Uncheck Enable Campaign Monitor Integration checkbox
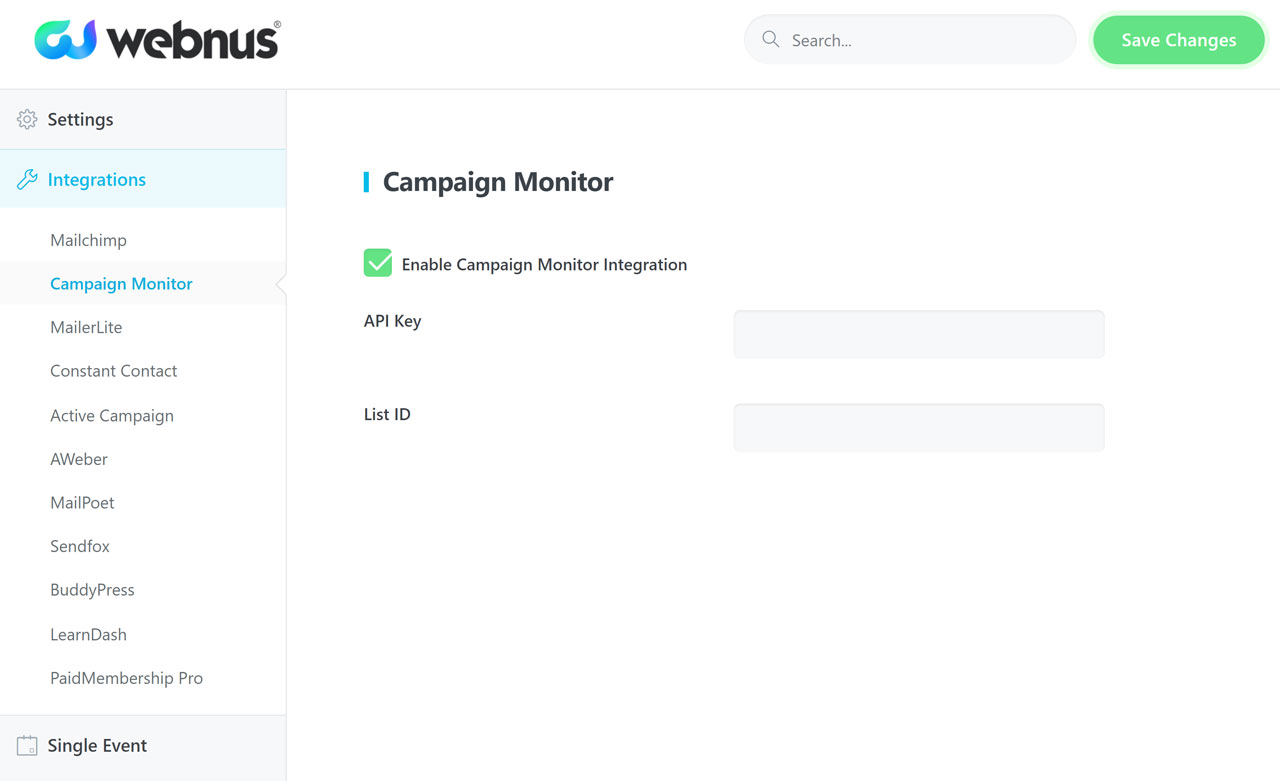 [x=378, y=263]
